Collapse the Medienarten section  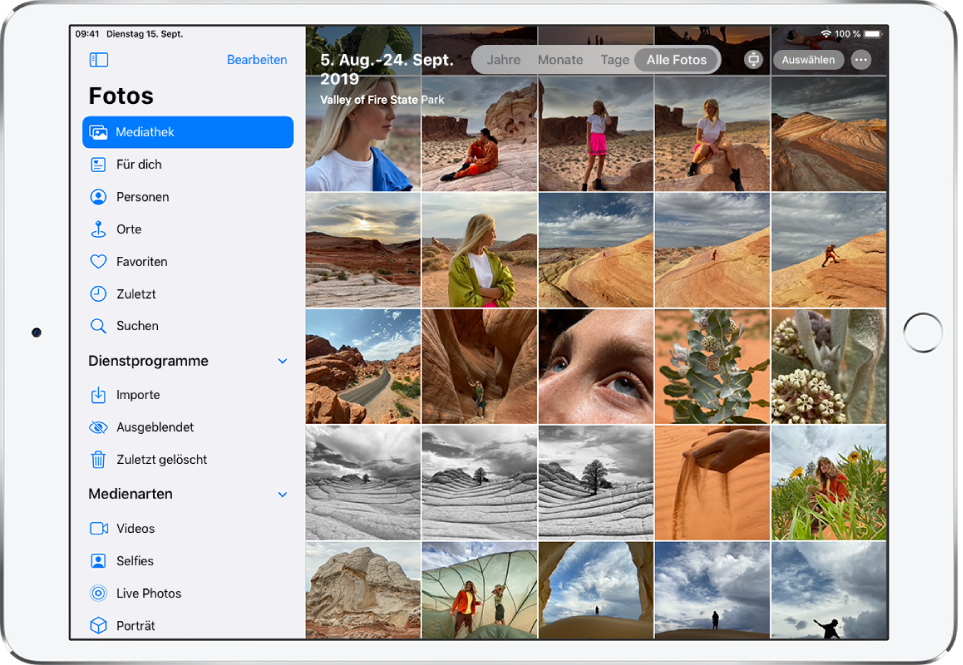(x=283, y=493)
